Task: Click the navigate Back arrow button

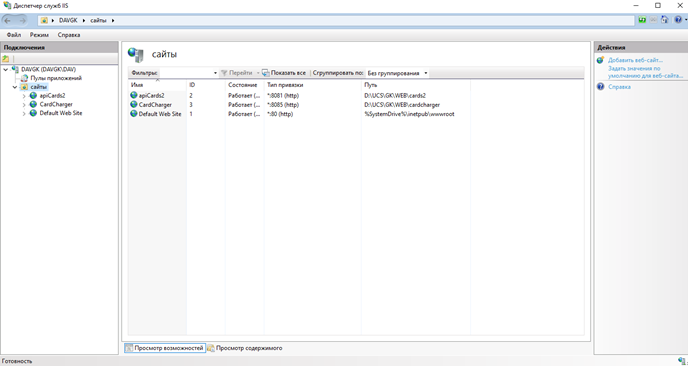Action: coord(7,20)
